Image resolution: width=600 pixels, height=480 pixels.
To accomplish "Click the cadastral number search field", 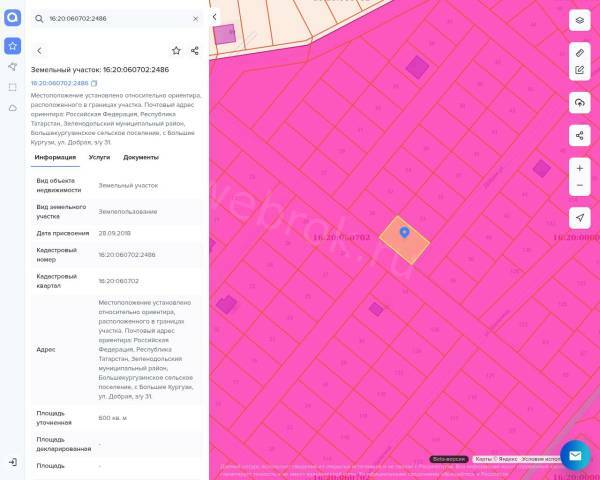I will tap(115, 18).
